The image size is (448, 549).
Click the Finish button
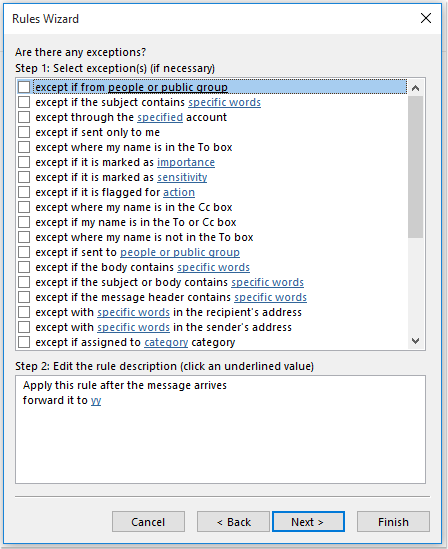click(x=393, y=522)
